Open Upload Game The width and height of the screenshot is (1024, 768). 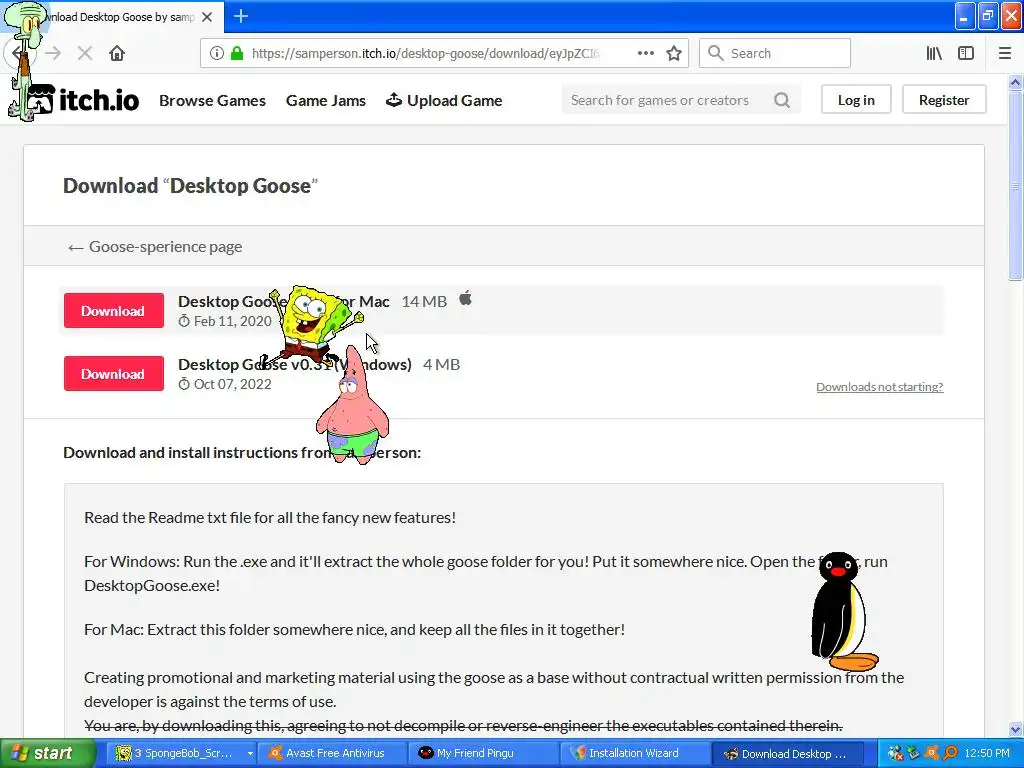click(x=444, y=101)
